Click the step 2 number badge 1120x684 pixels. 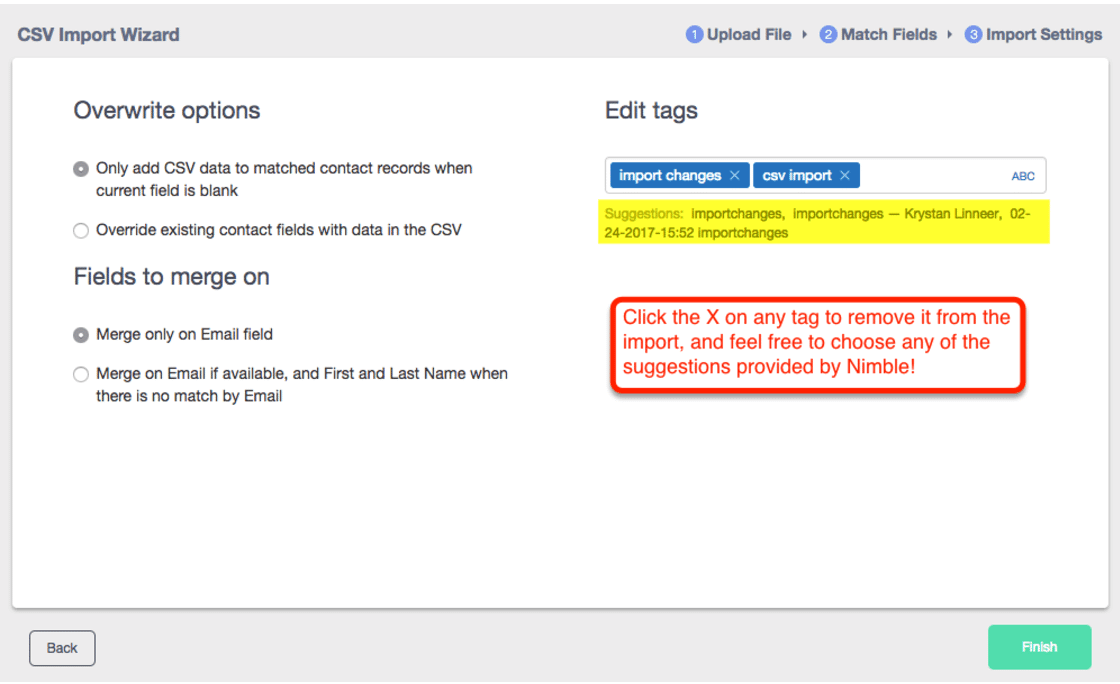828,35
